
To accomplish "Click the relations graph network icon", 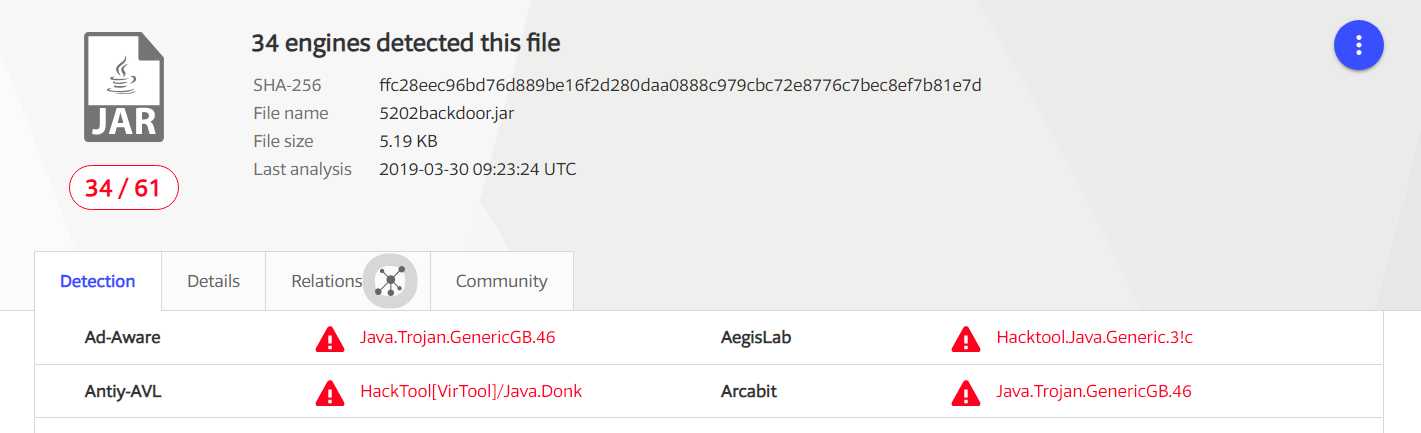I will point(389,281).
